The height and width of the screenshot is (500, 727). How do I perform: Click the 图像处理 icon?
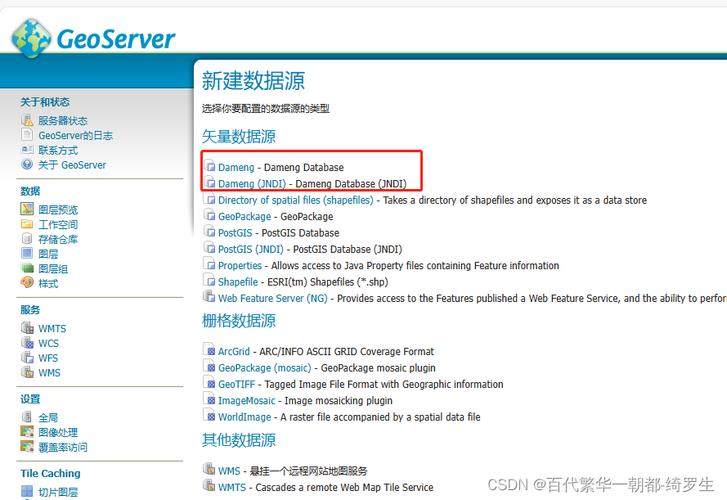27,432
